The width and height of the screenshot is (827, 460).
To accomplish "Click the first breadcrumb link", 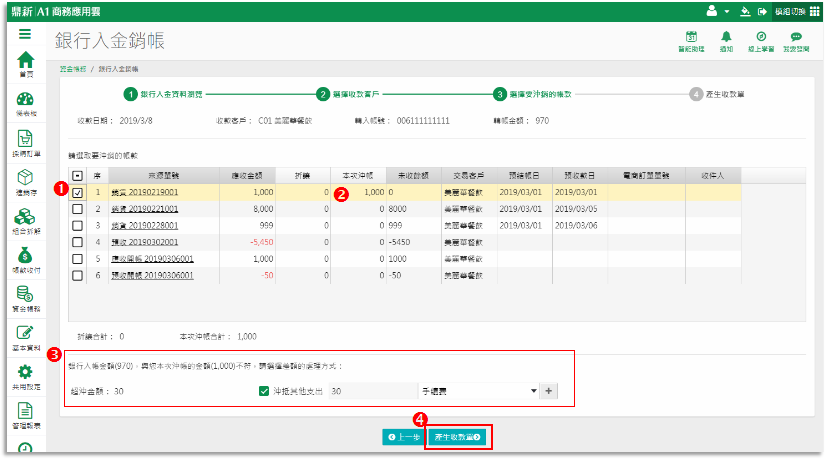I will point(73,69).
